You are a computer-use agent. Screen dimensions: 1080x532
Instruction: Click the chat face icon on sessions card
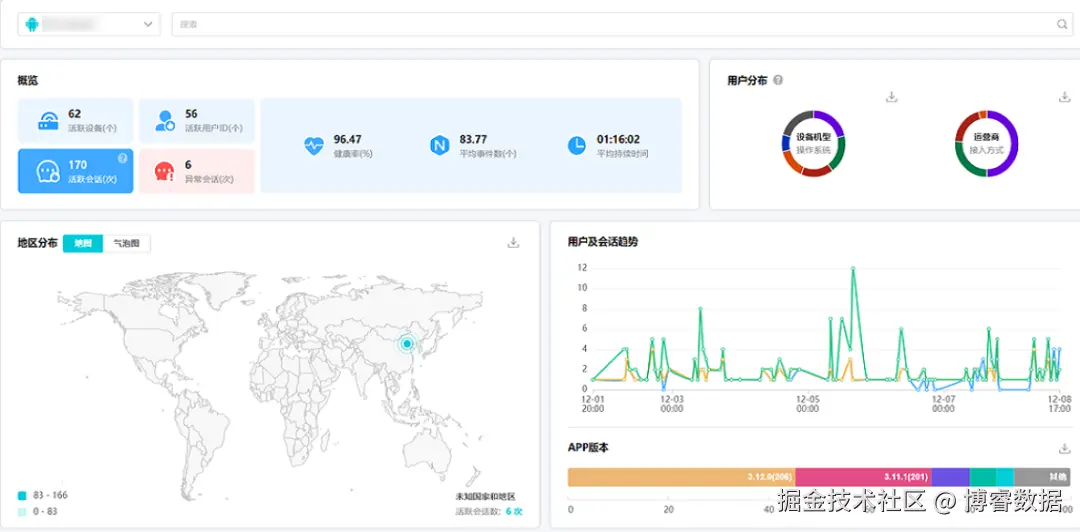pyautogui.click(x=48, y=172)
